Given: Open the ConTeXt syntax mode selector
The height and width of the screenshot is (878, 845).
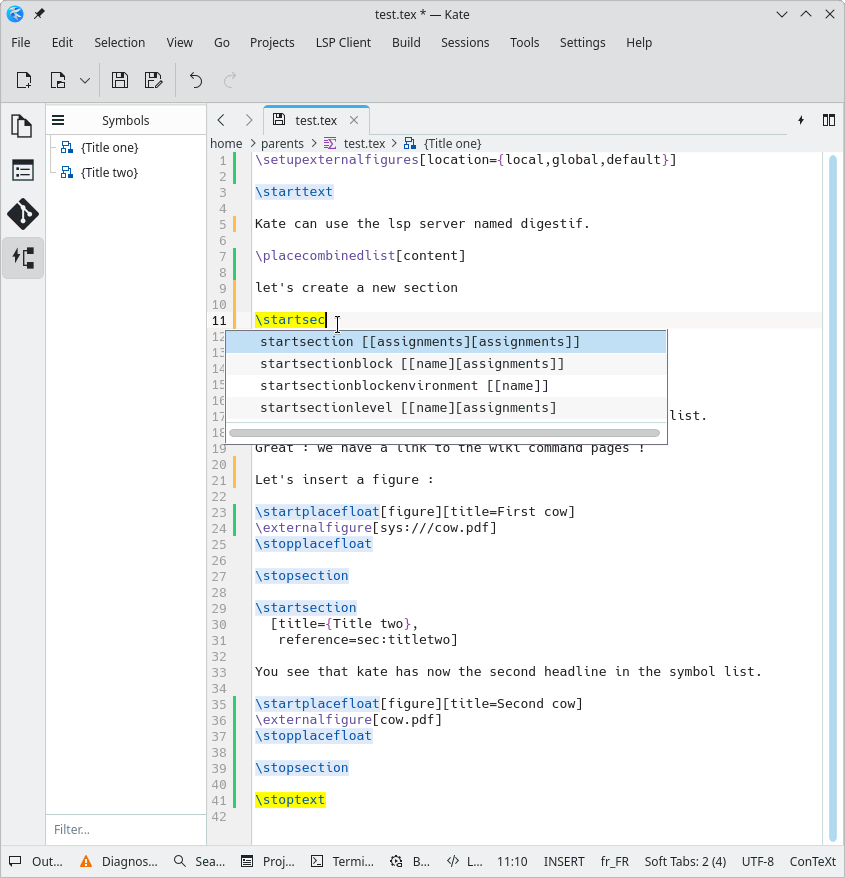Looking at the screenshot, I should pyautogui.click(x=812, y=861).
